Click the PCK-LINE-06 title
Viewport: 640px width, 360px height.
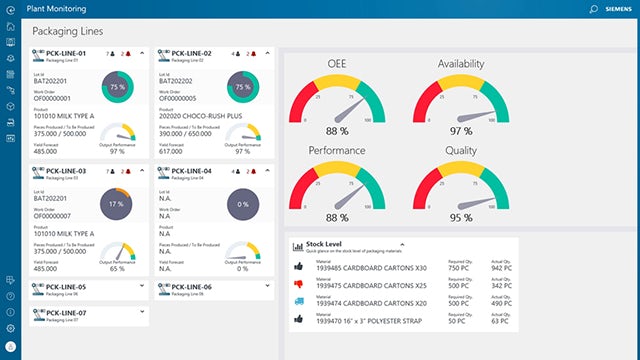tap(191, 287)
